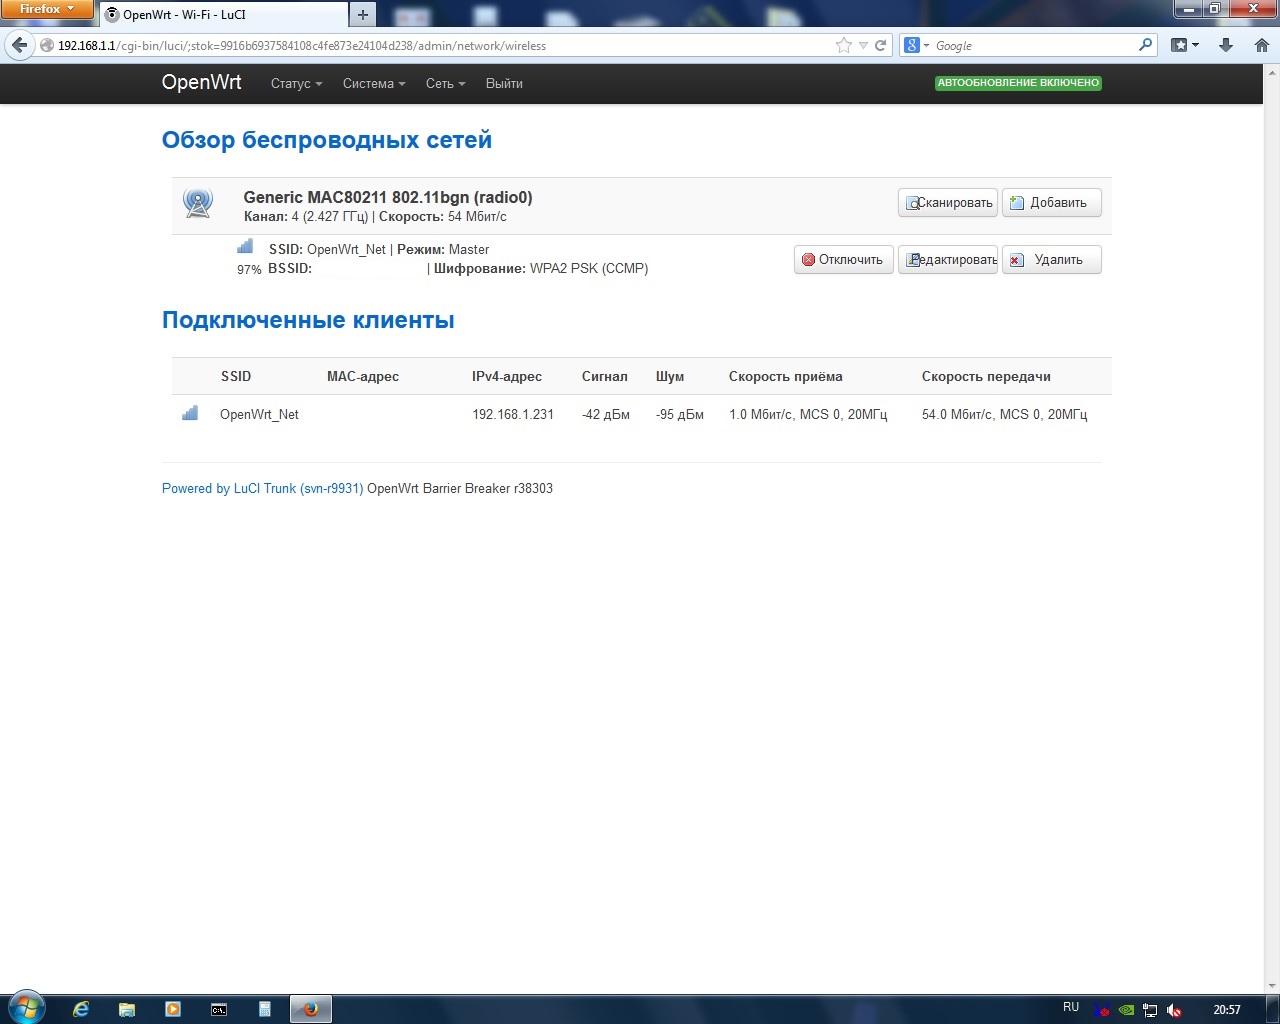Screen dimensions: 1280x1024
Task: Open Windows Explorer from the taskbar
Action: click(127, 1009)
